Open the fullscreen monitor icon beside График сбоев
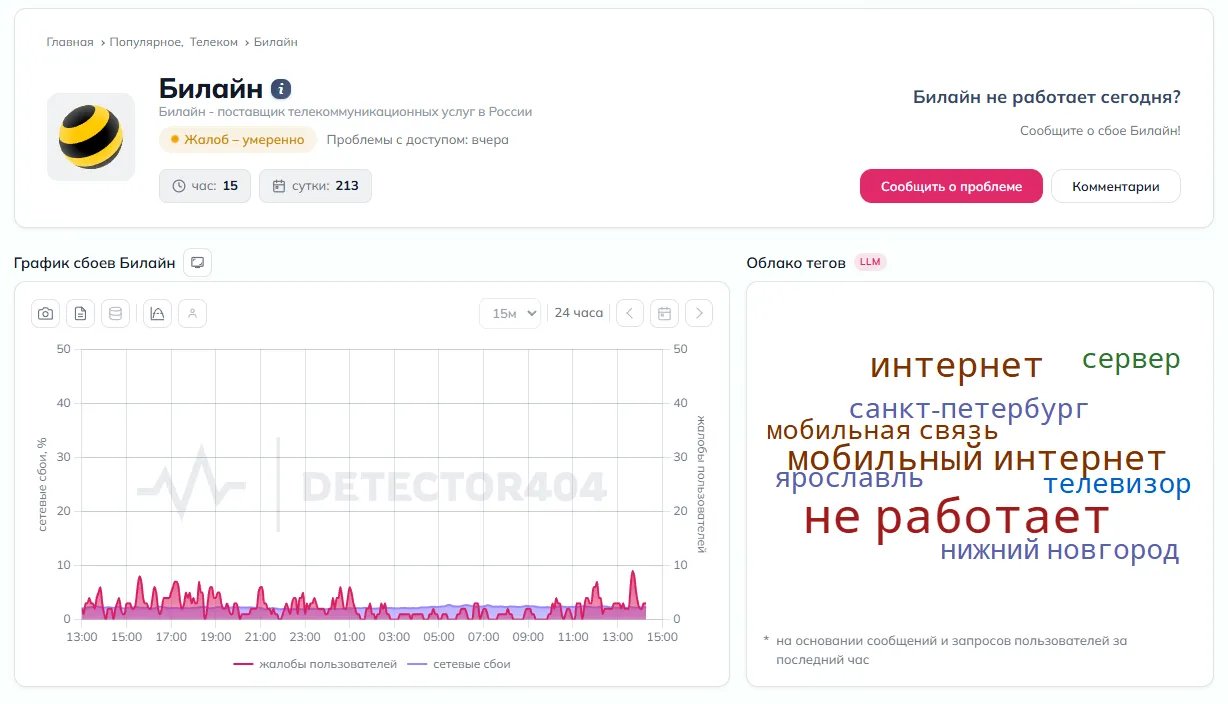The height and width of the screenshot is (704, 1228). pyautogui.click(x=197, y=263)
